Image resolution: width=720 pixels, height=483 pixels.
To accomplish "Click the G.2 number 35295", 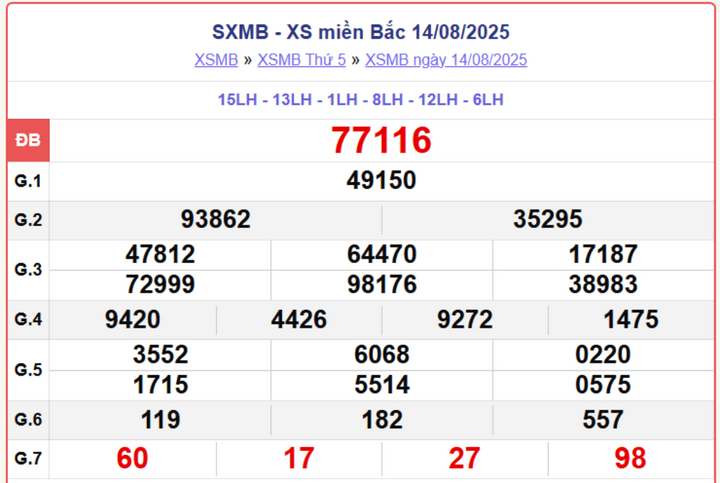I will 547,219.
